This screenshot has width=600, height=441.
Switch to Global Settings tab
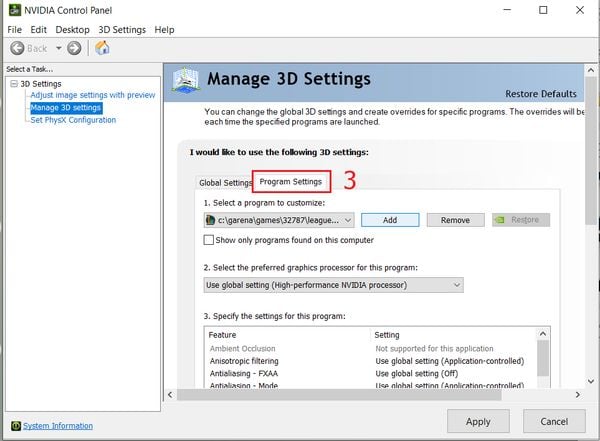coord(225,183)
